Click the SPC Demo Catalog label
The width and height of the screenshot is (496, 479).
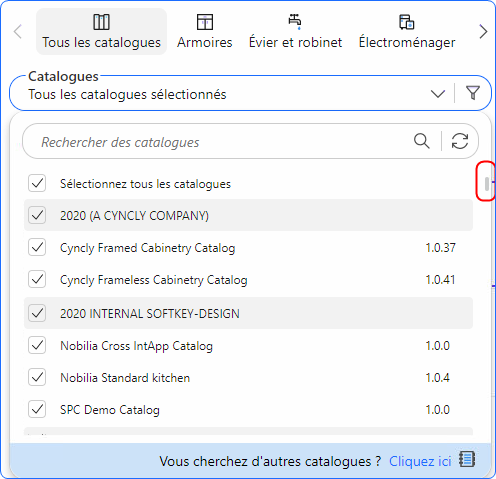tap(110, 410)
